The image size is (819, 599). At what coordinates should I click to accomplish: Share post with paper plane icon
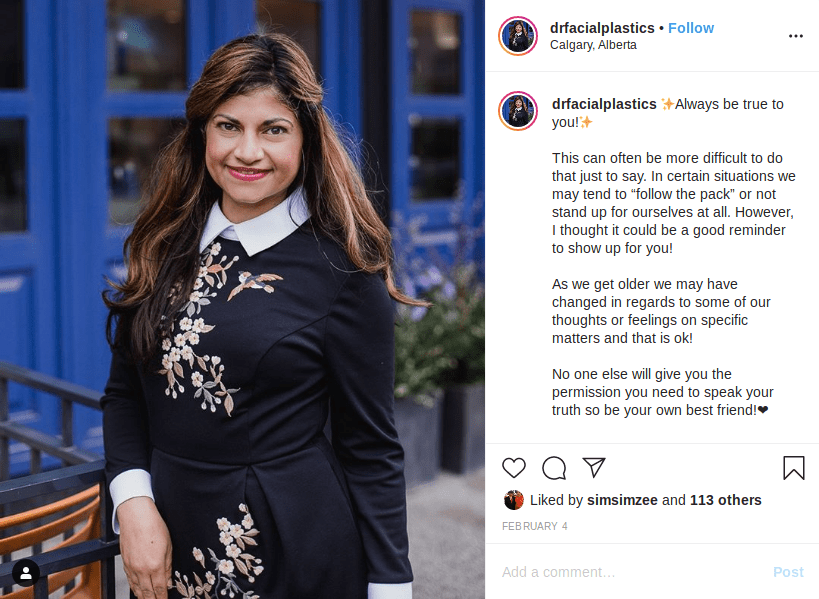(594, 467)
